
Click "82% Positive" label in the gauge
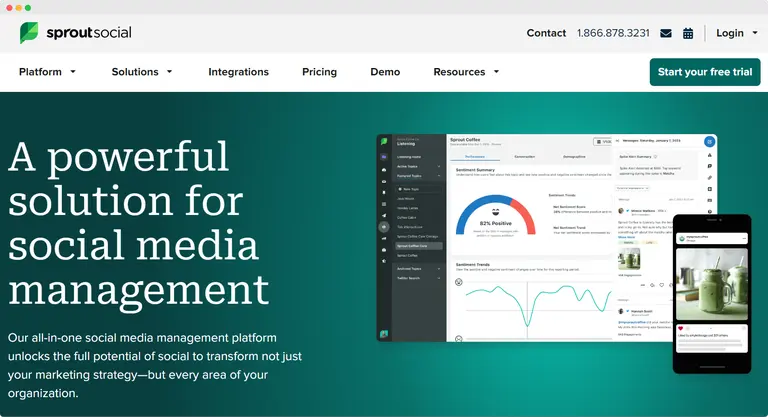coord(496,223)
